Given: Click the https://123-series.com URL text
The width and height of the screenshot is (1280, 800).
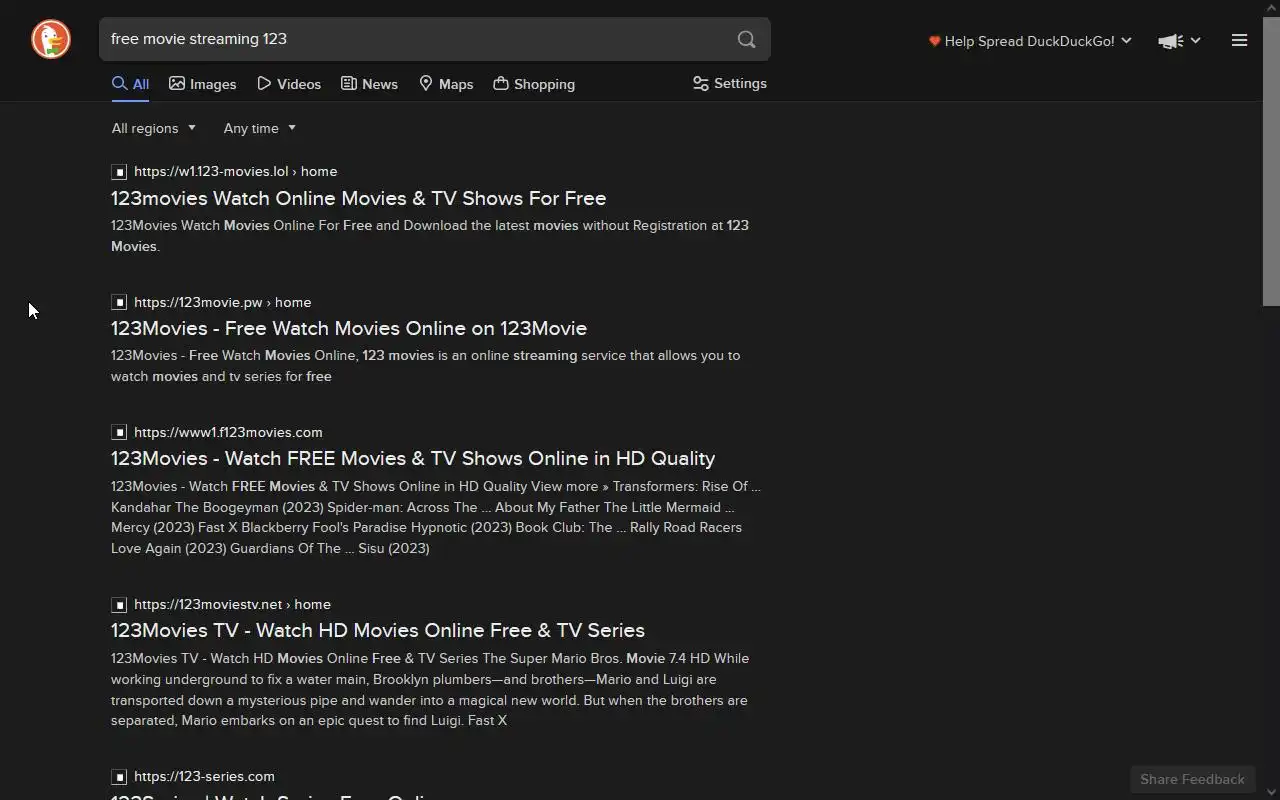Looking at the screenshot, I should [204, 777].
